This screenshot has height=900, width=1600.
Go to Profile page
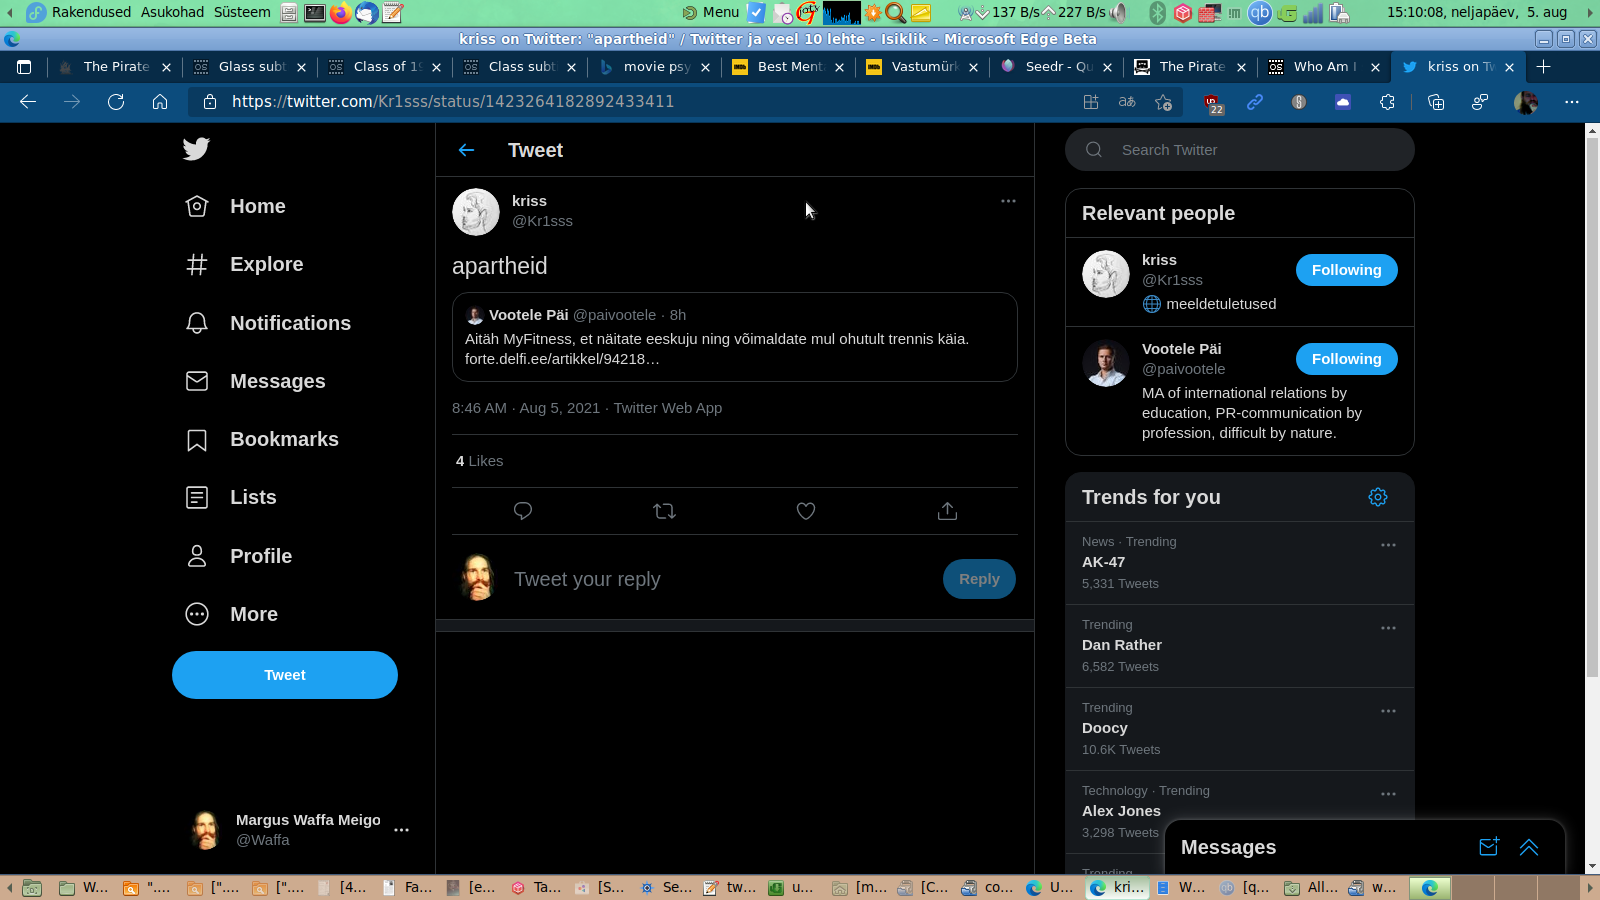point(239,556)
